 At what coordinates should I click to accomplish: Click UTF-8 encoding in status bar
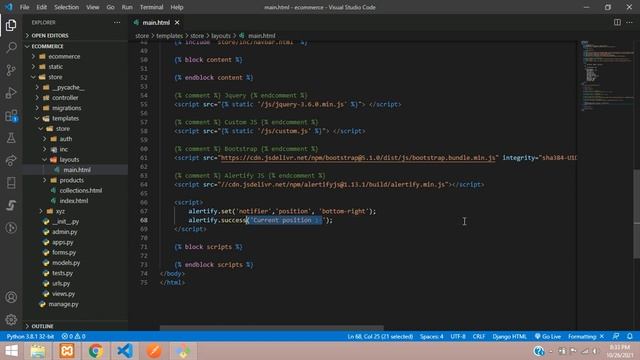[458, 336]
